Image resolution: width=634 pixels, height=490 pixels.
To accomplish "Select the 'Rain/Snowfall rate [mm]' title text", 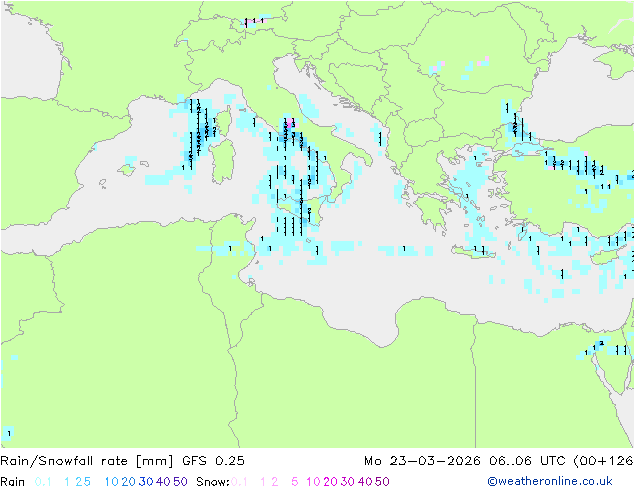I will click(87, 461).
